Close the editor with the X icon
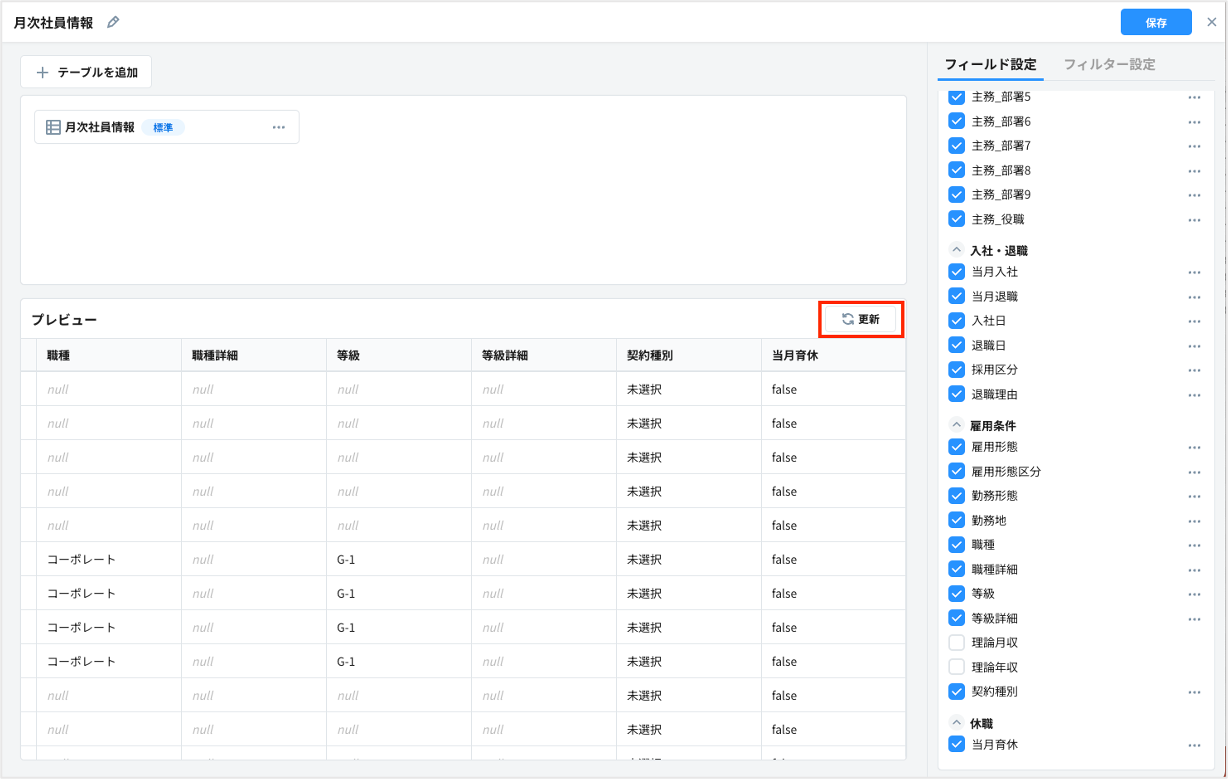 pos(1212,22)
